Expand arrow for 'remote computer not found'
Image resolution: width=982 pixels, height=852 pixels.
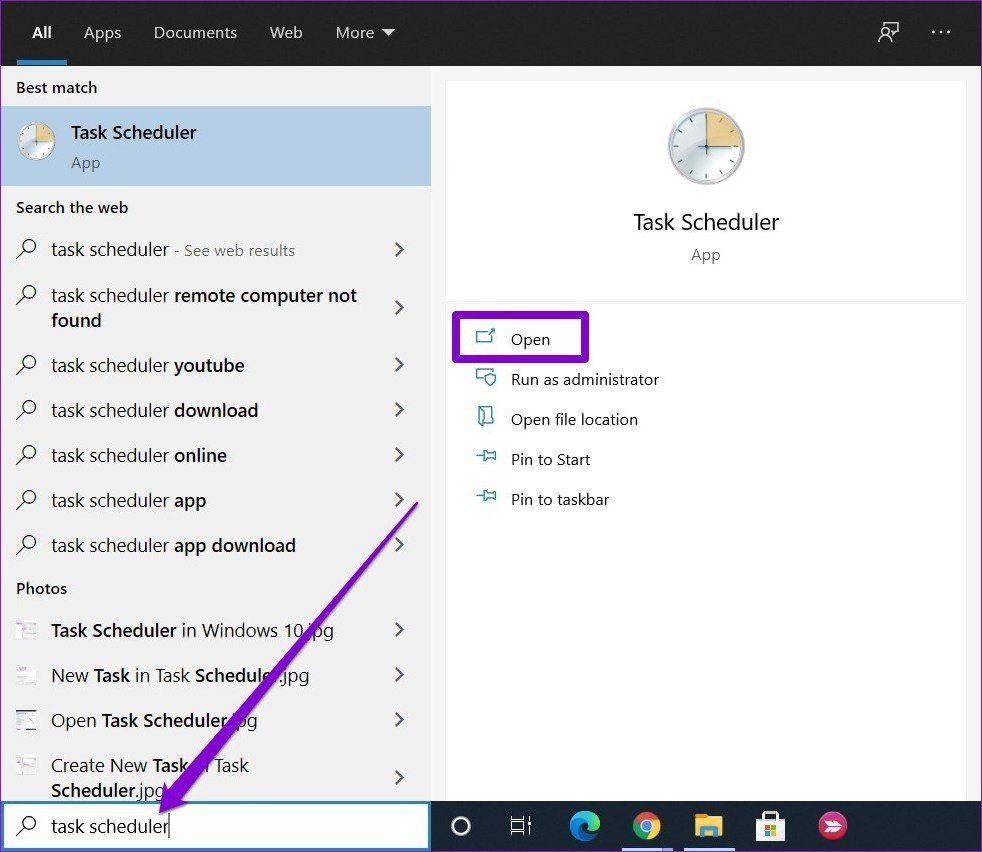point(399,308)
